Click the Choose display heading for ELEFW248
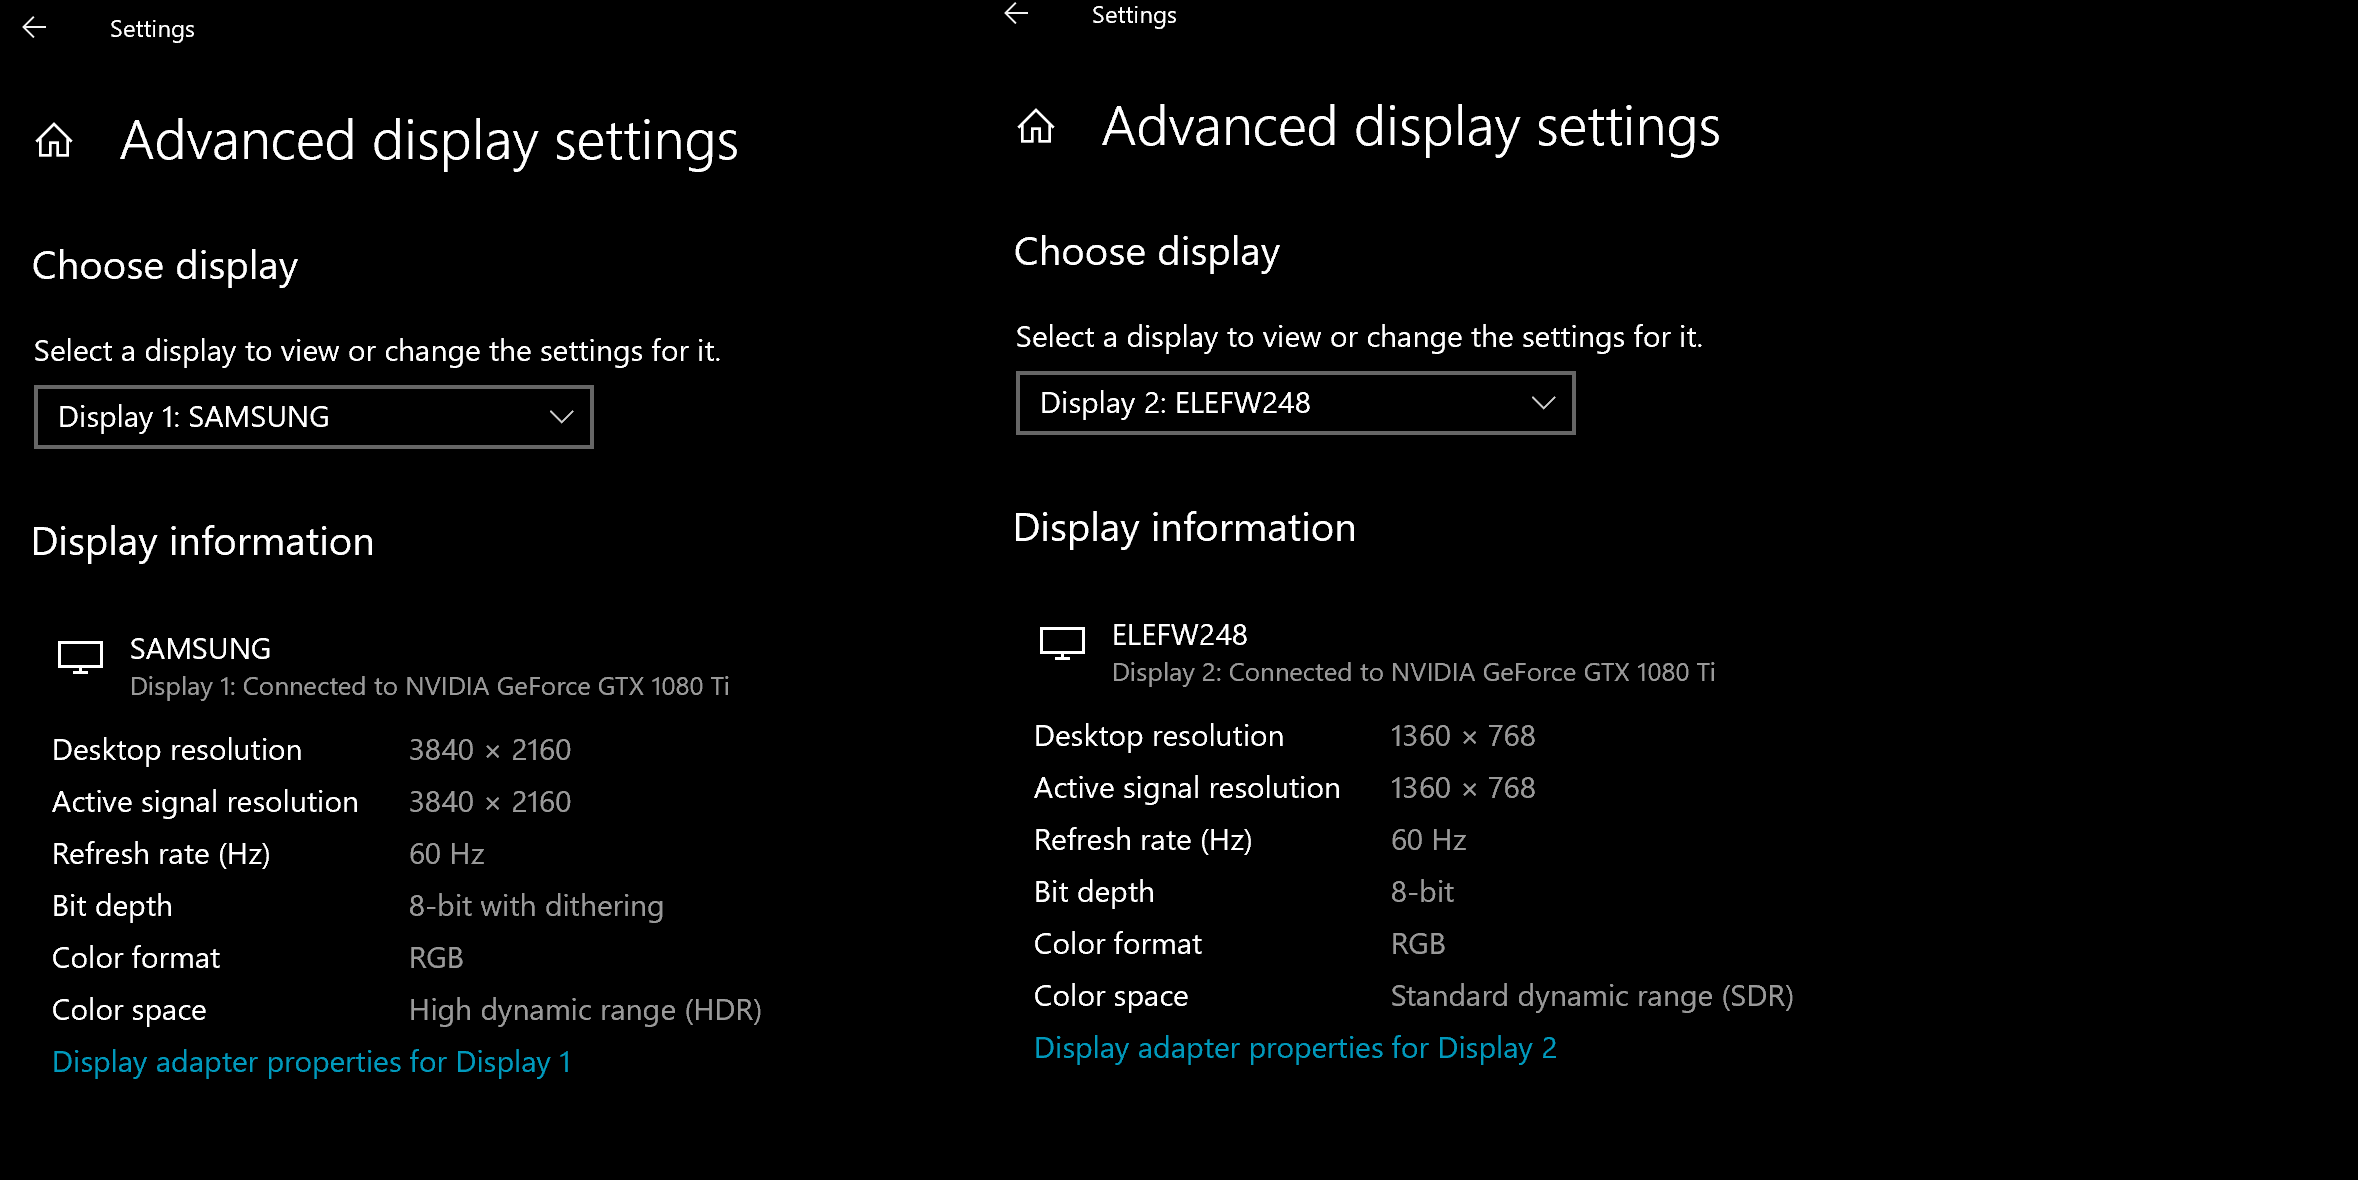 click(1146, 251)
